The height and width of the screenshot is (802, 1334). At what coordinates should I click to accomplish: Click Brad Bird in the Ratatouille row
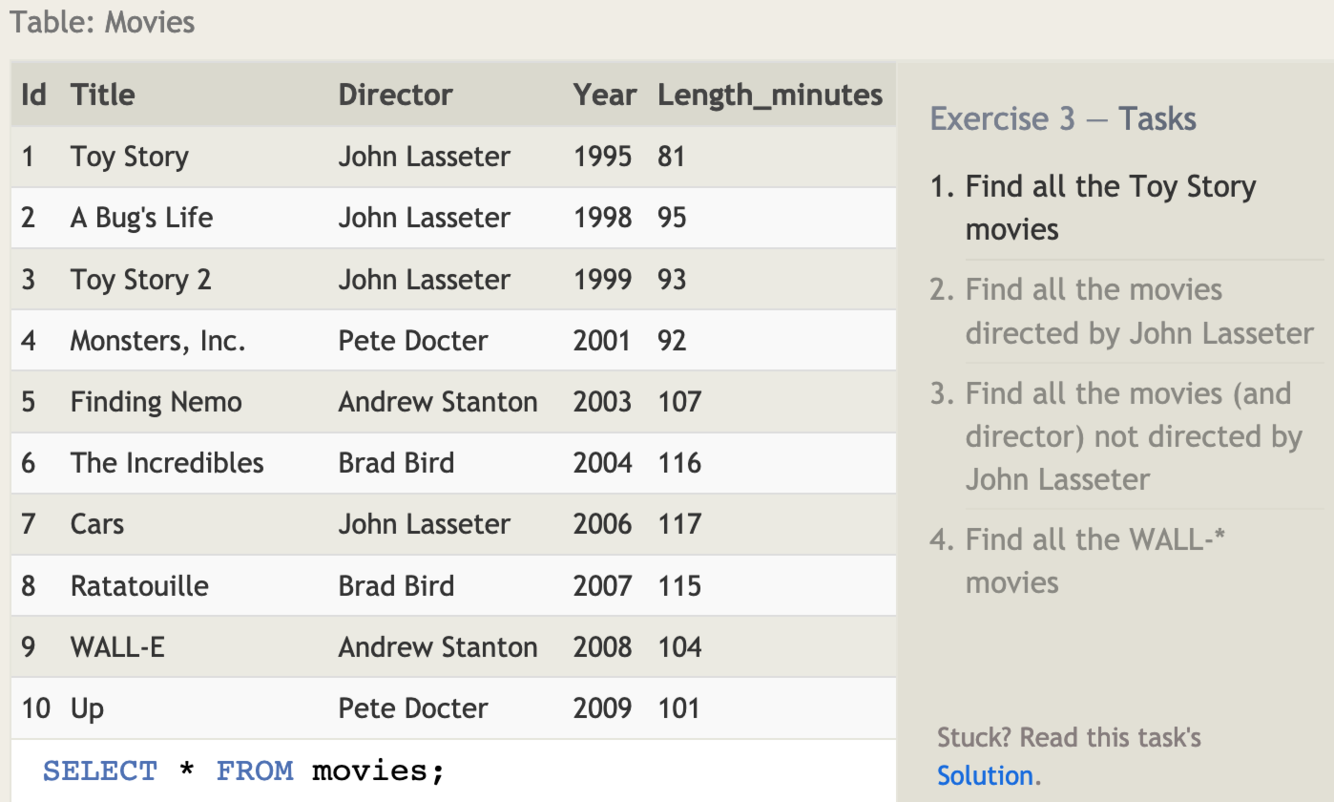[x=396, y=586]
